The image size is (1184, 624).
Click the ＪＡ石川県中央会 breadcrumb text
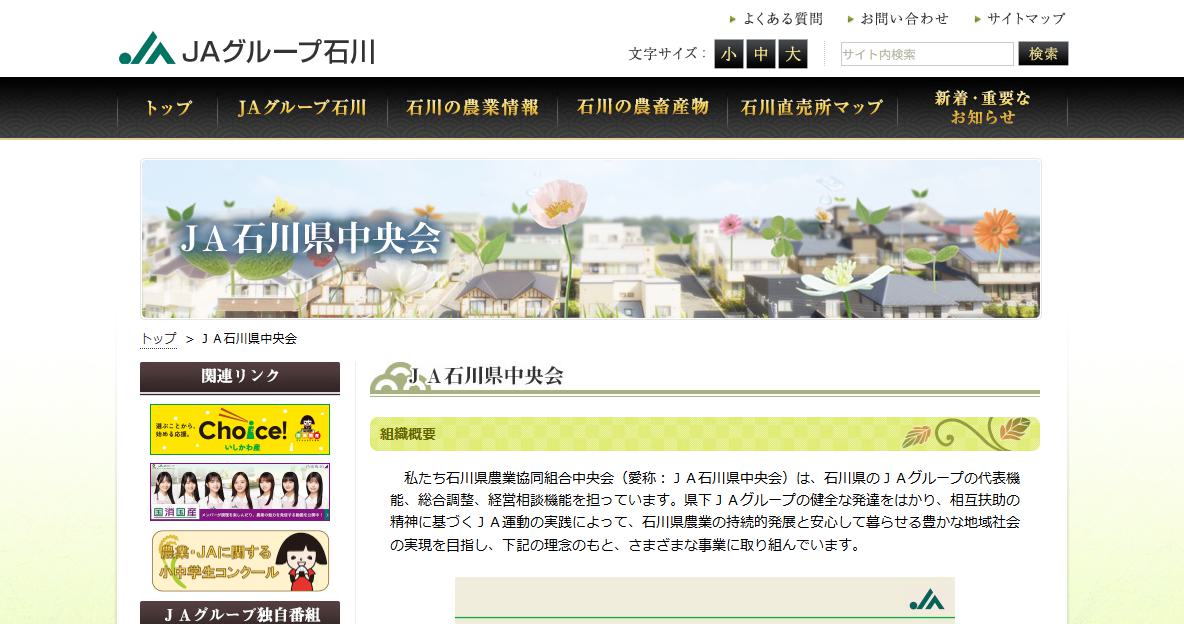click(249, 338)
